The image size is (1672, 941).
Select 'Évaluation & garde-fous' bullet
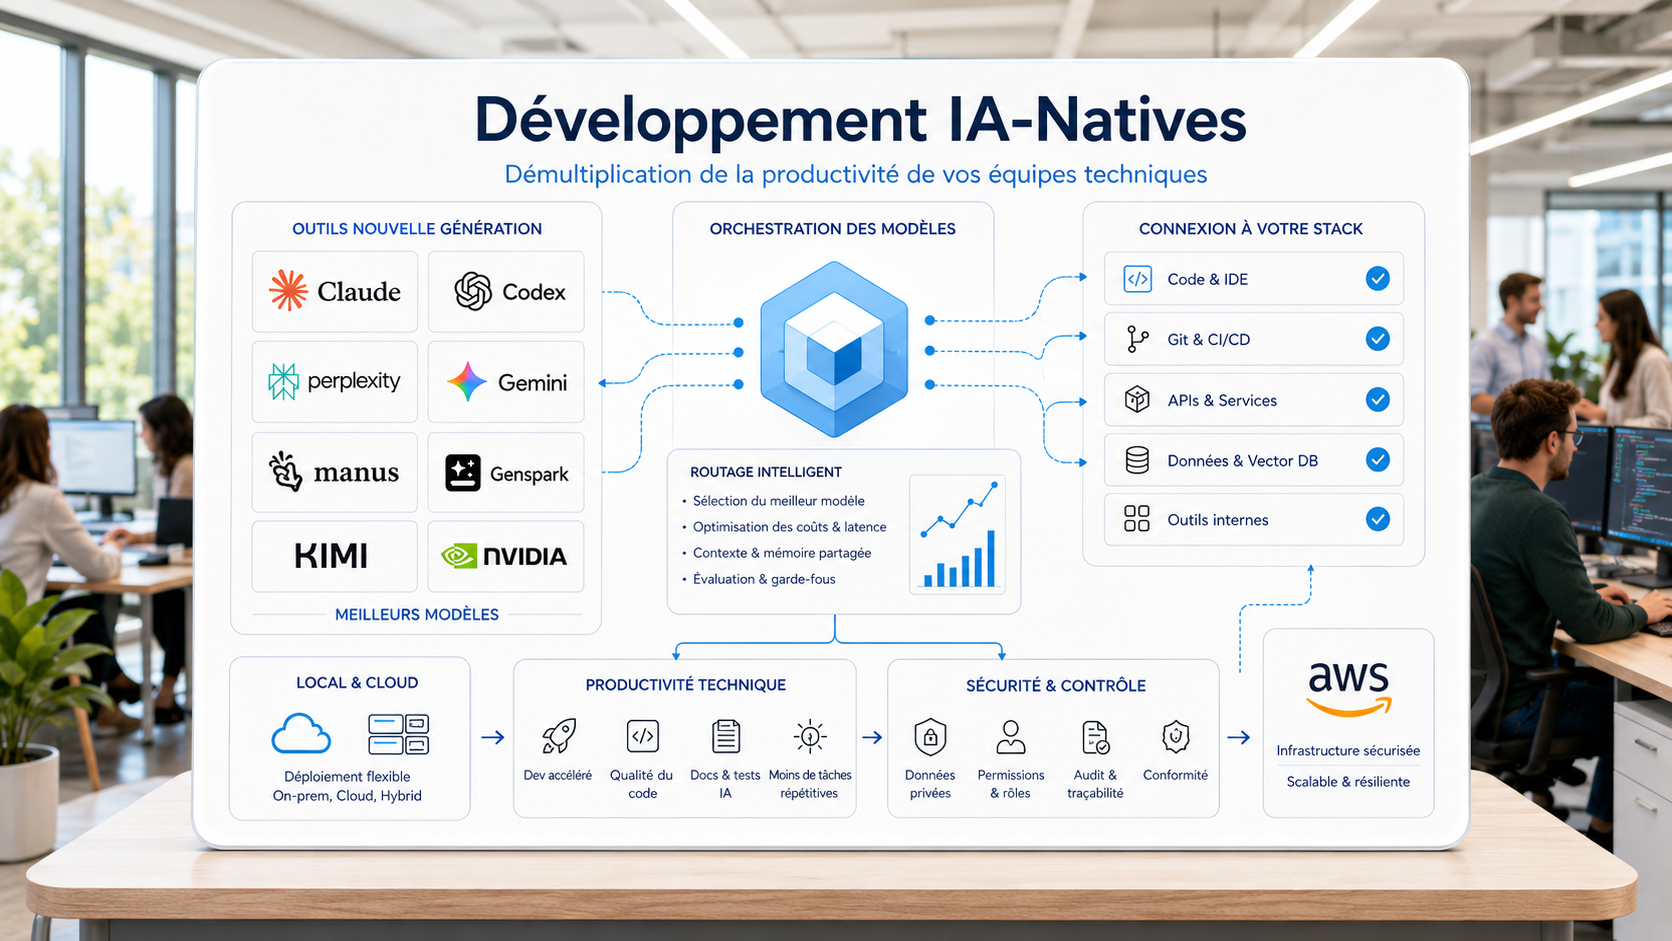[x=764, y=579]
